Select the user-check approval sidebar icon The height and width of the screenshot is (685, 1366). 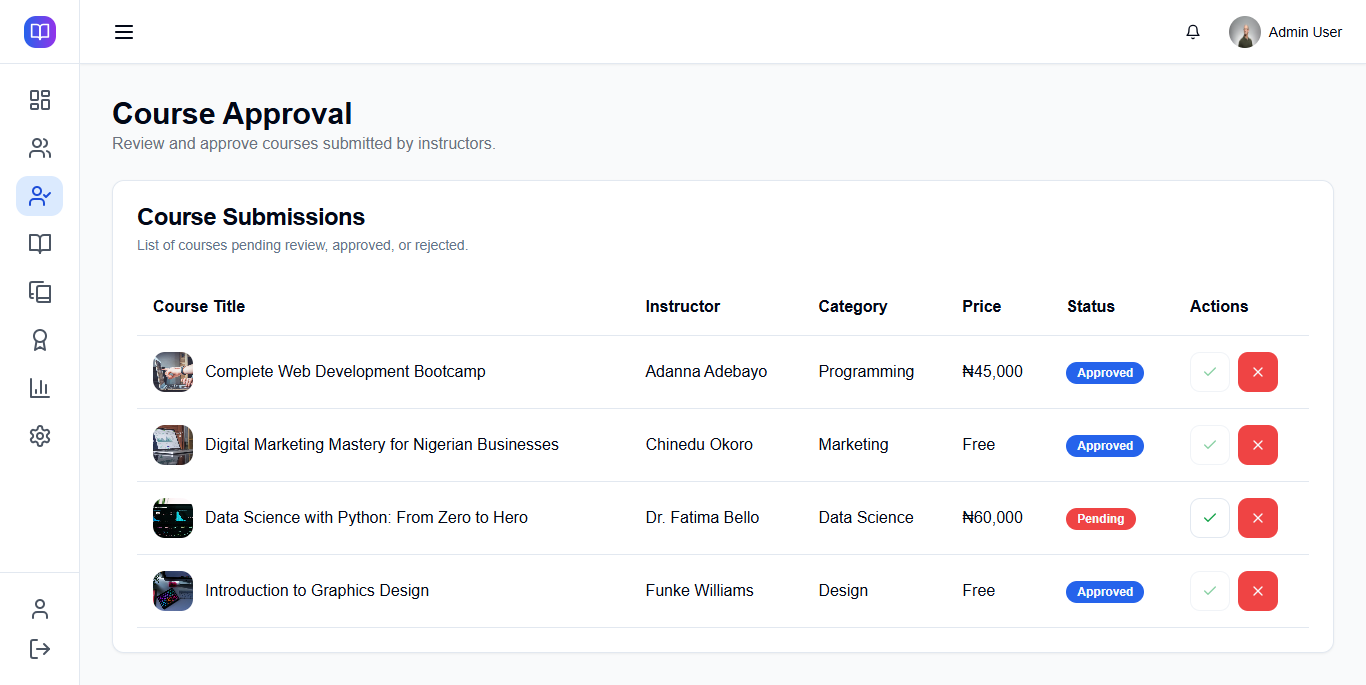pyautogui.click(x=40, y=196)
